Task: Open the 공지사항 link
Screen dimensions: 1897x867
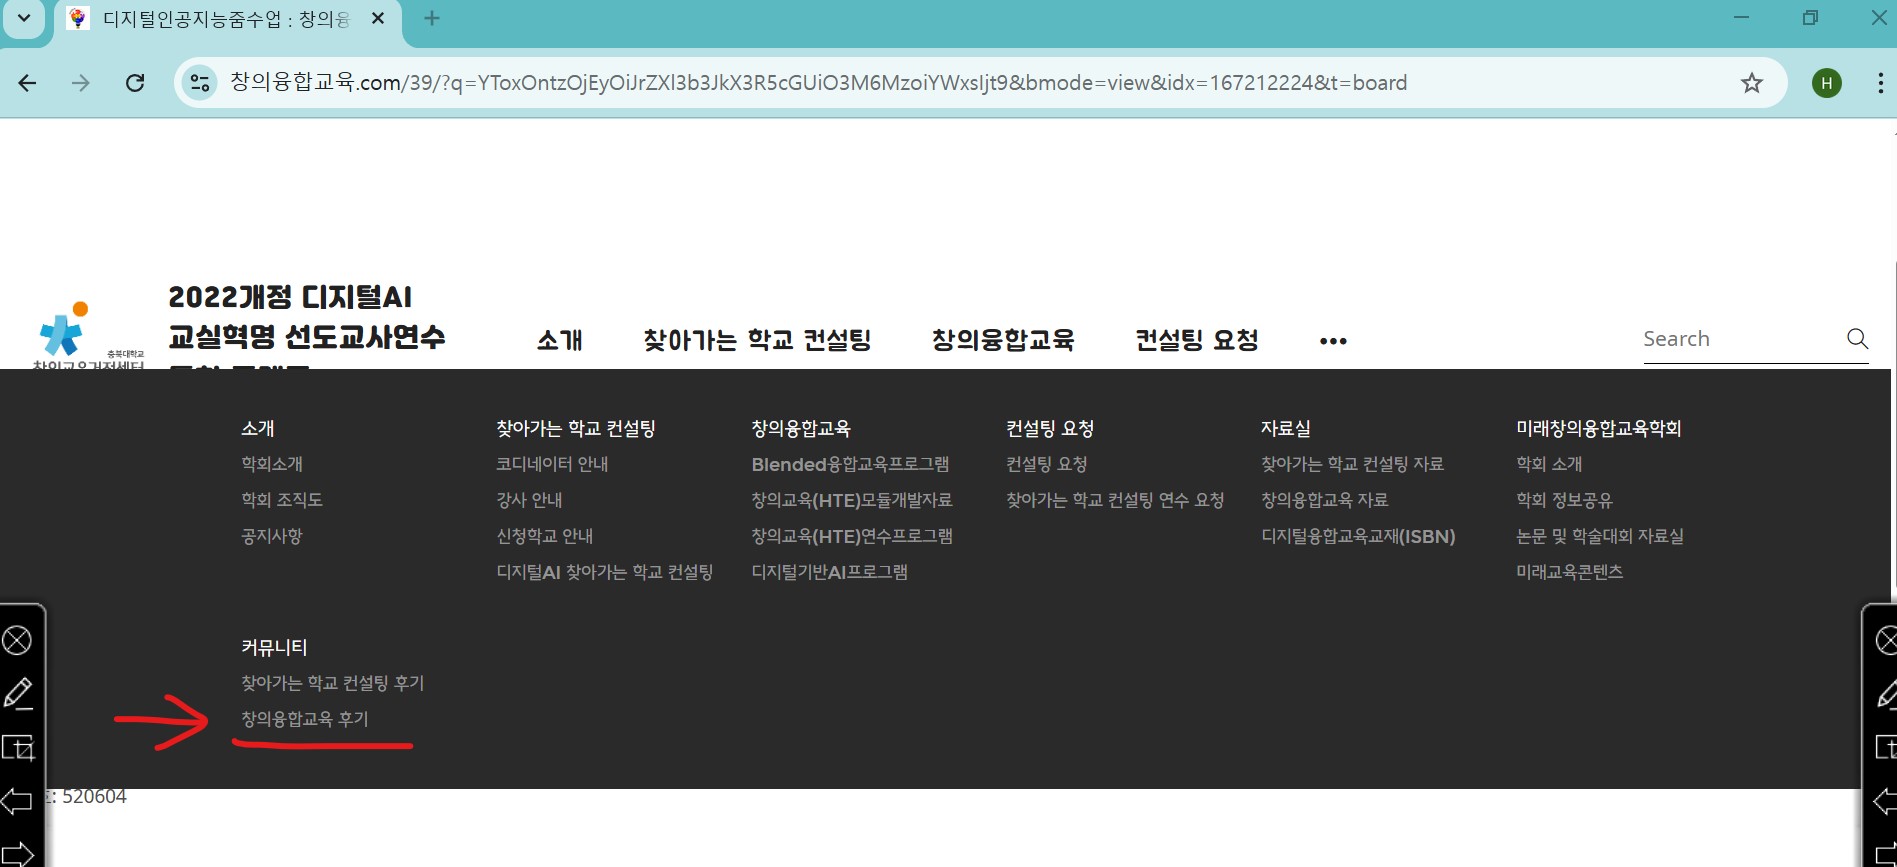Action: pyautogui.click(x=272, y=536)
